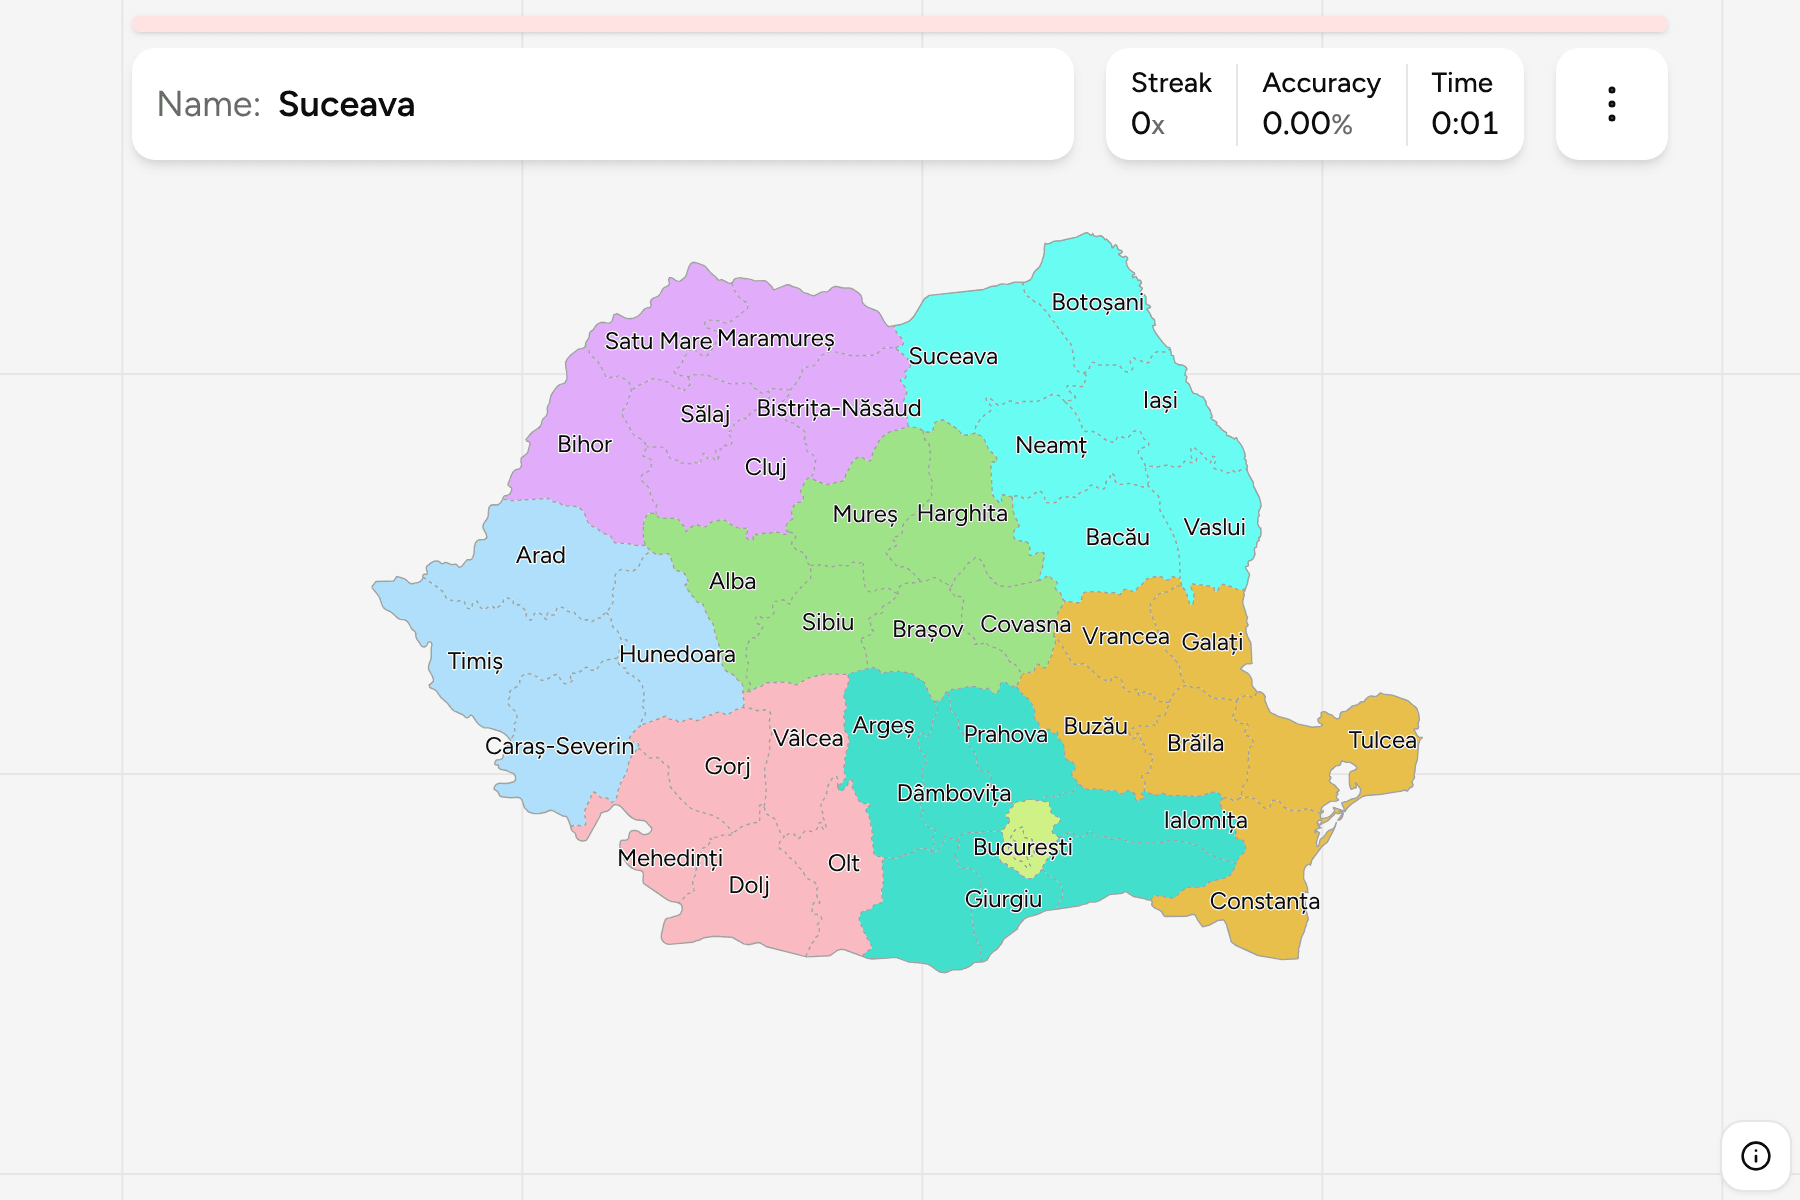This screenshot has width=1800, height=1200.
Task: Click on Mehedinți county
Action: (669, 858)
